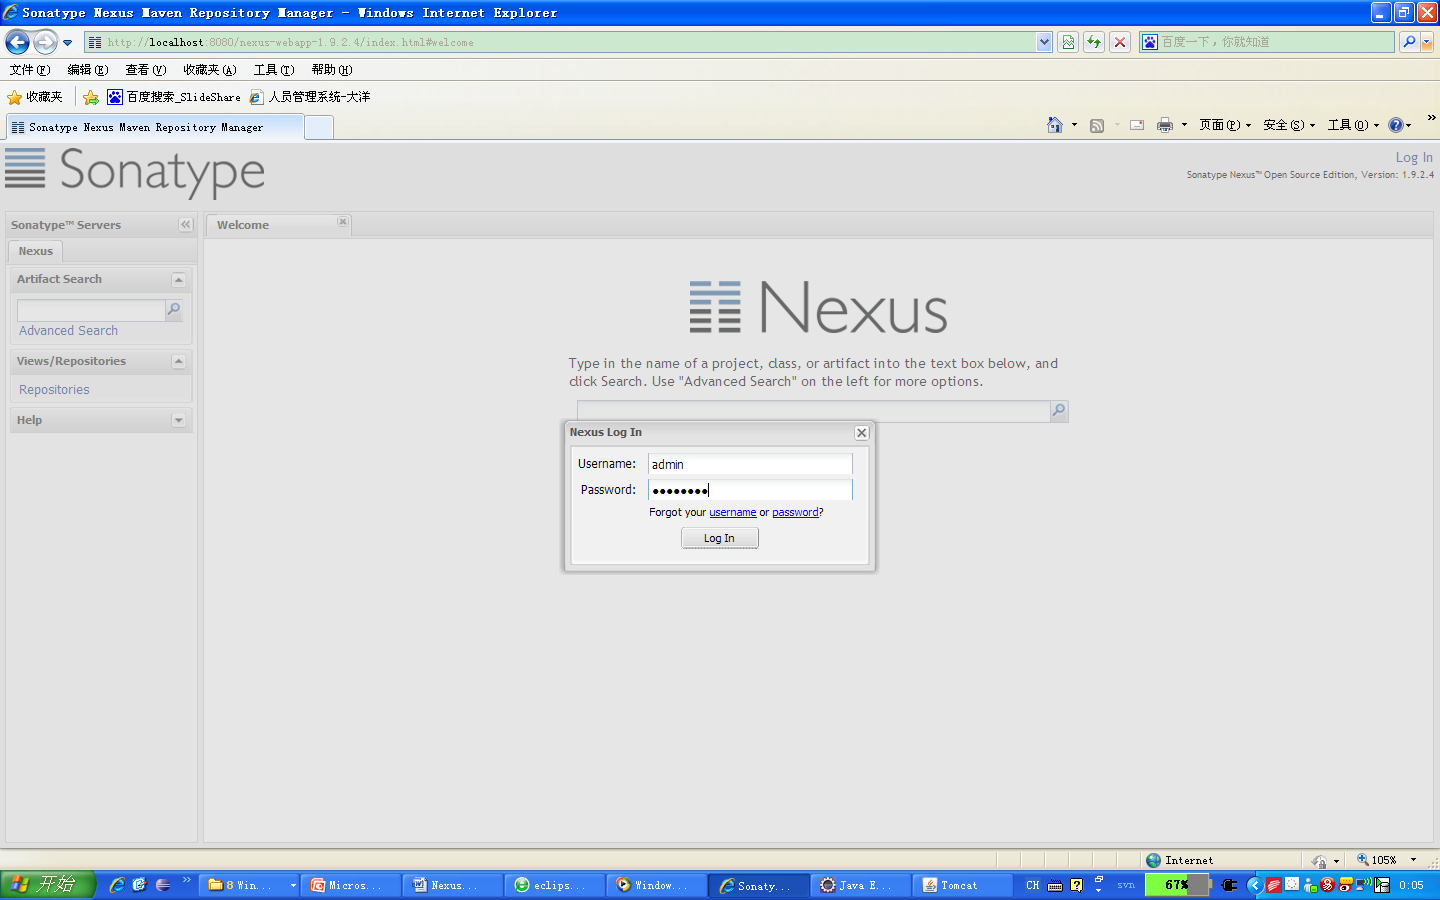Screen dimensions: 1440x900
Task: Open the address bar history dropdown
Action: tap(1044, 42)
